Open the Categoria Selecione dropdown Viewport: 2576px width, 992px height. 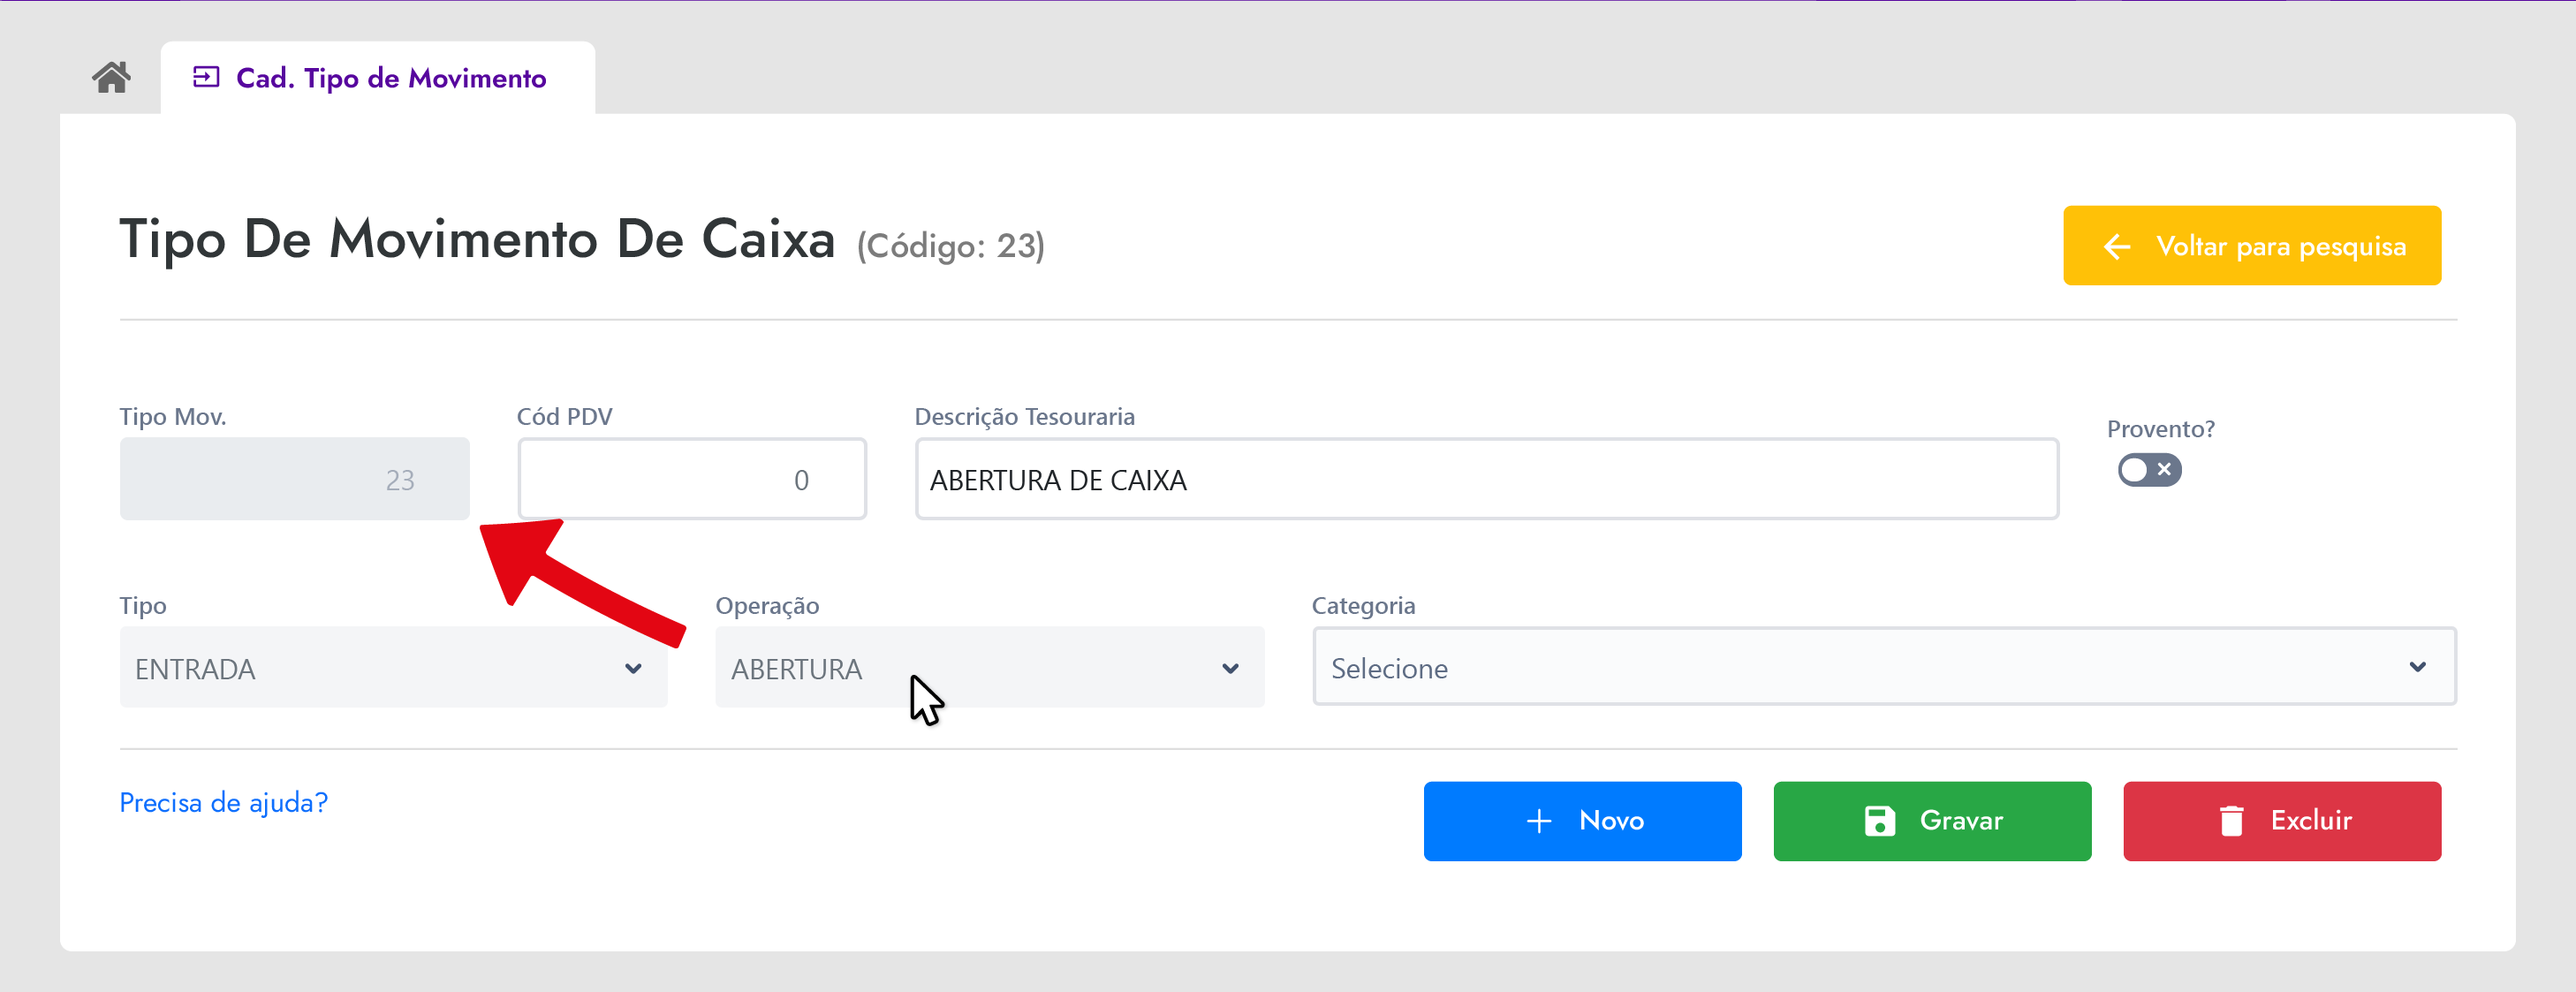click(x=1883, y=667)
